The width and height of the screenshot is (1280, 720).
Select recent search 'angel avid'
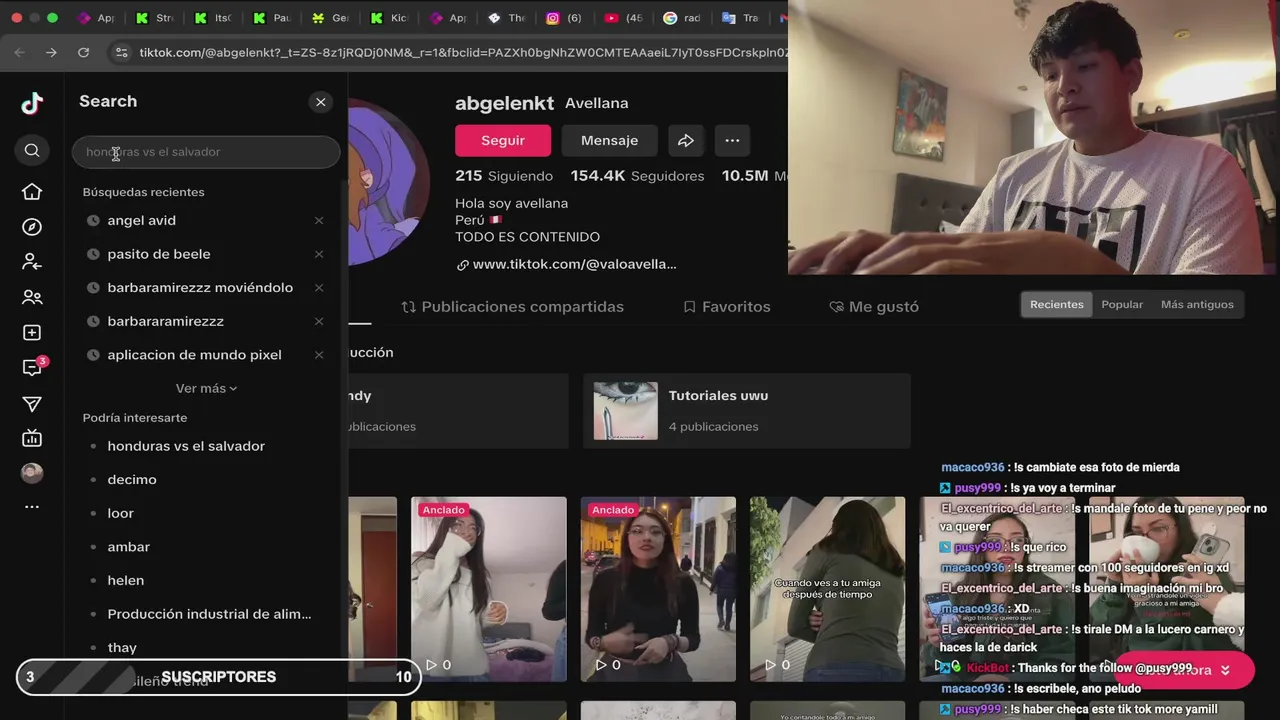click(141, 221)
